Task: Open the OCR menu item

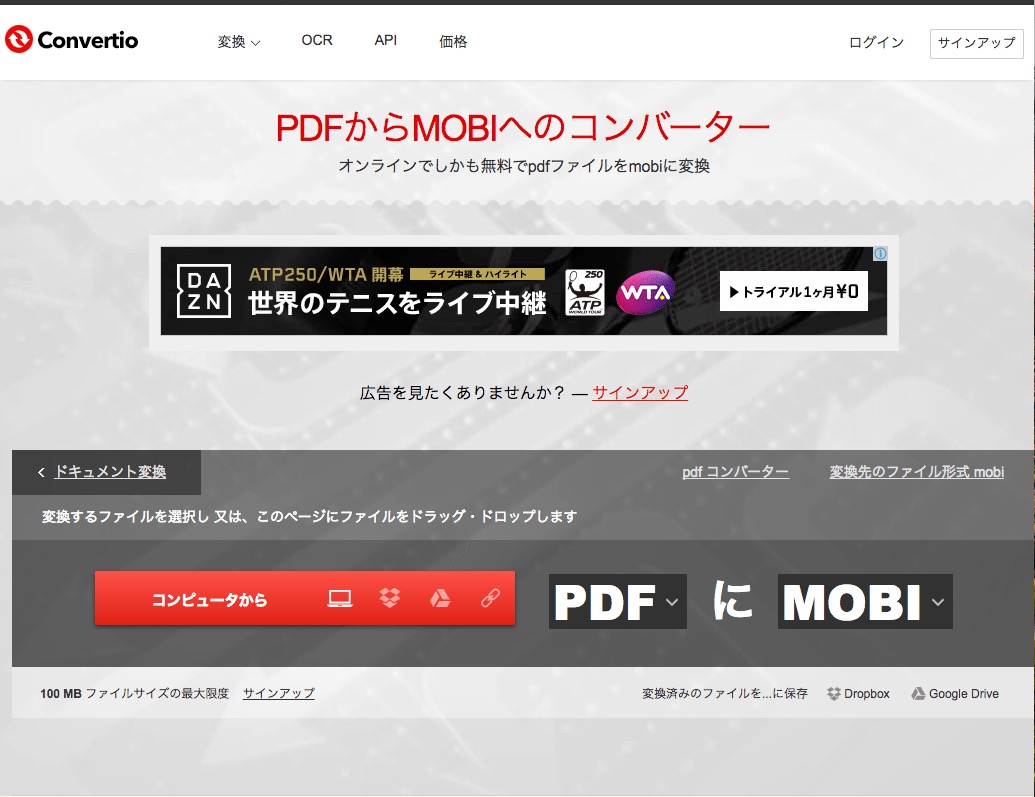Action: pos(317,41)
